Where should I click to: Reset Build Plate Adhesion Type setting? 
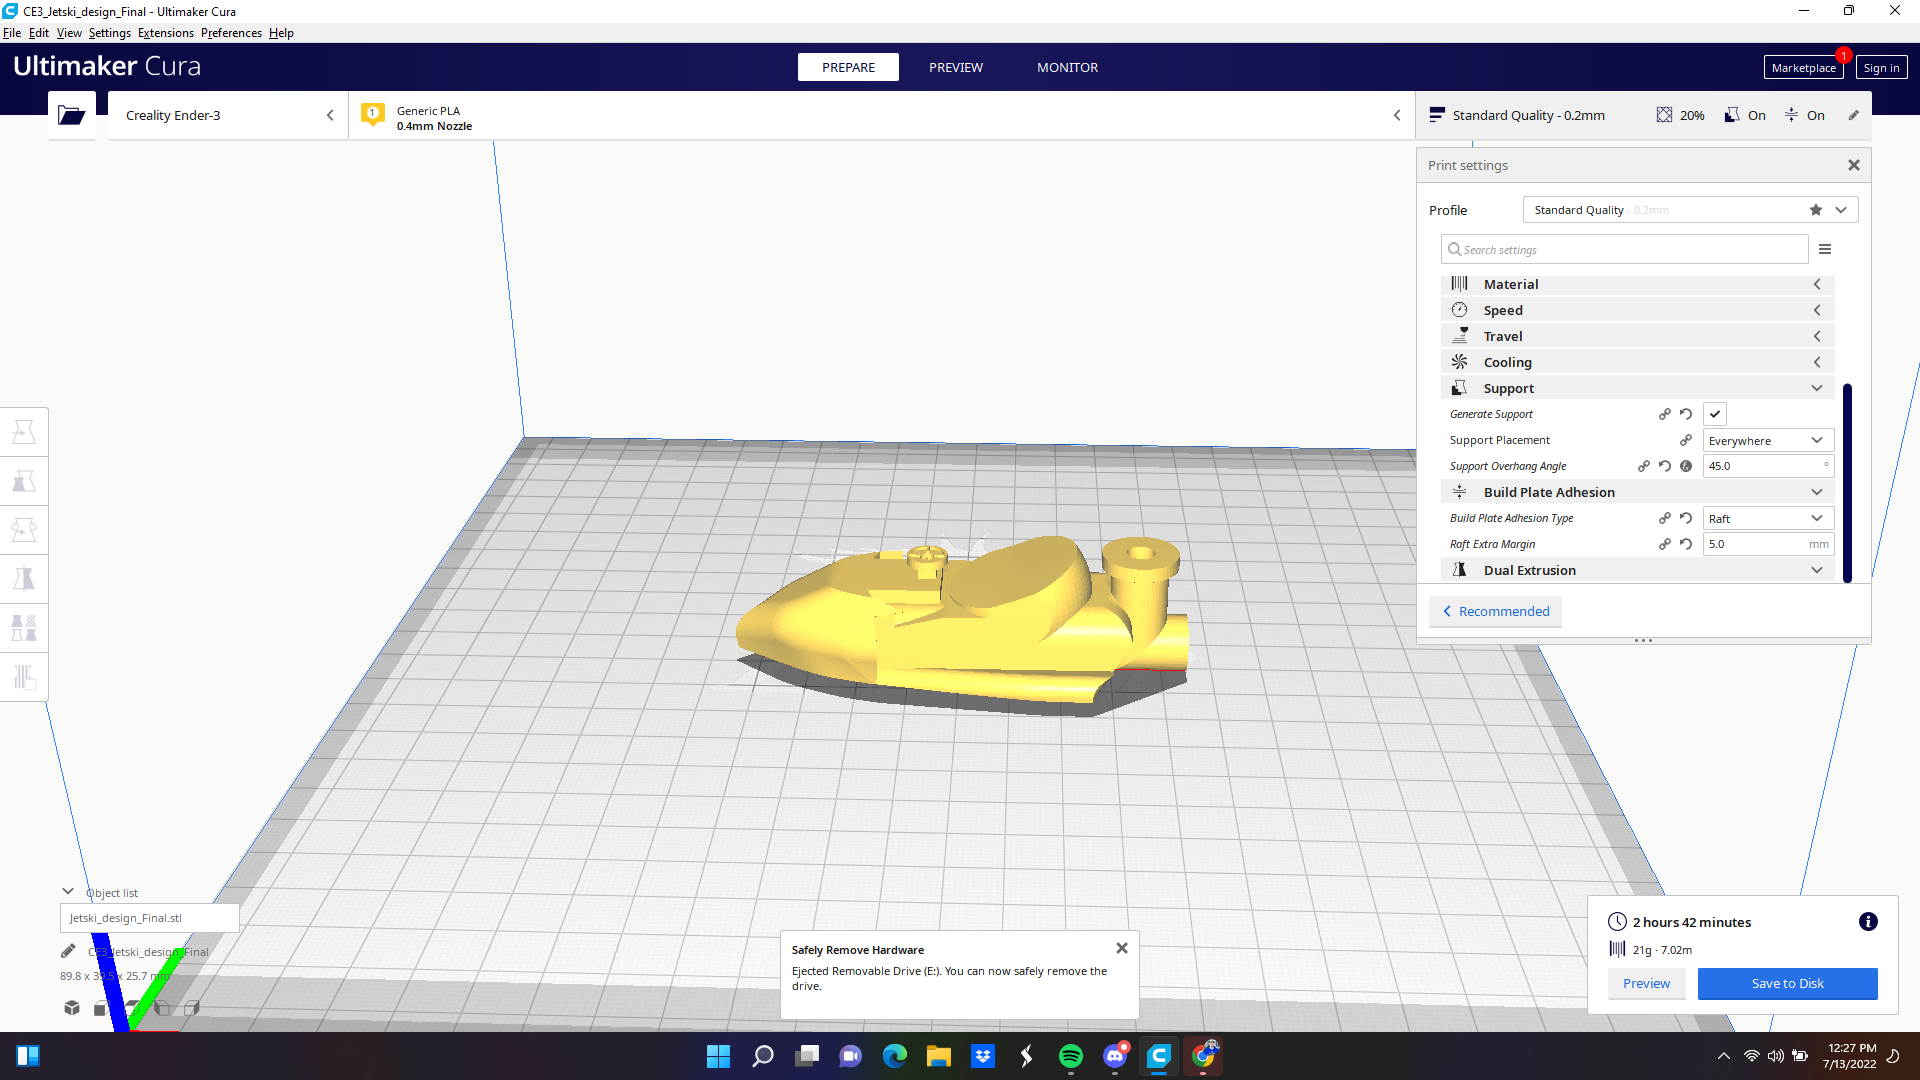1686,518
